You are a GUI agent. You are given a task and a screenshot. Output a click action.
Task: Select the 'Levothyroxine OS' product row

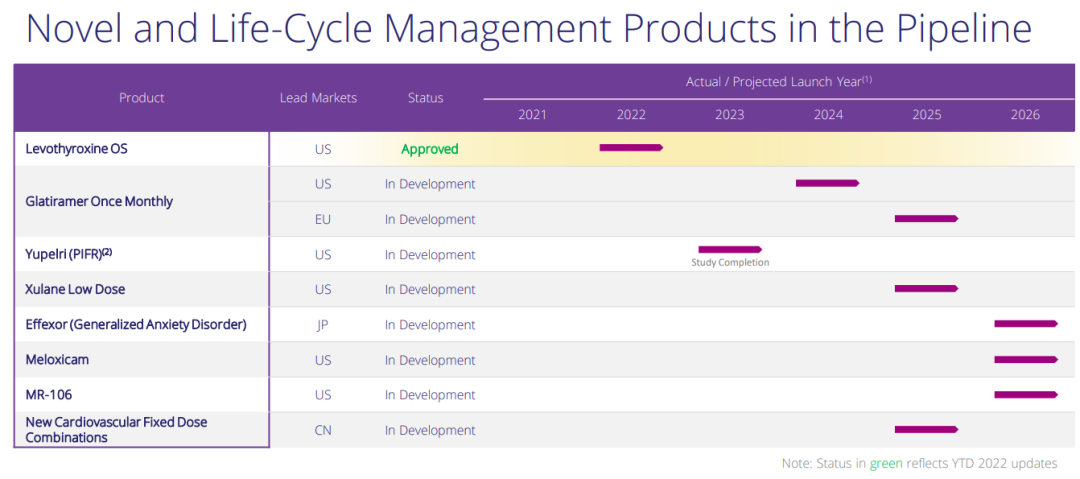(x=544, y=149)
